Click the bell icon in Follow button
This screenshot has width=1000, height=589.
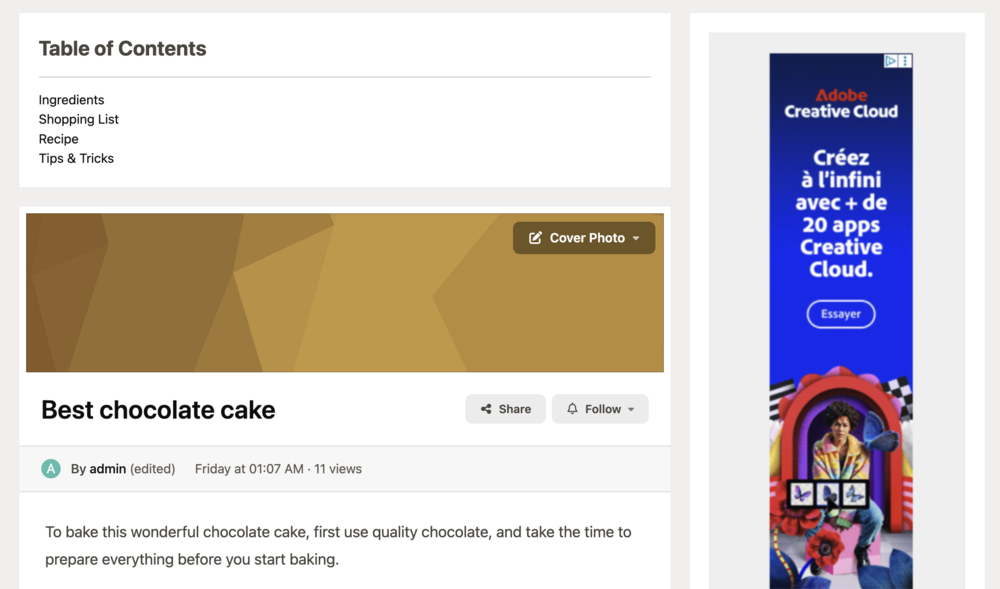[x=572, y=409]
